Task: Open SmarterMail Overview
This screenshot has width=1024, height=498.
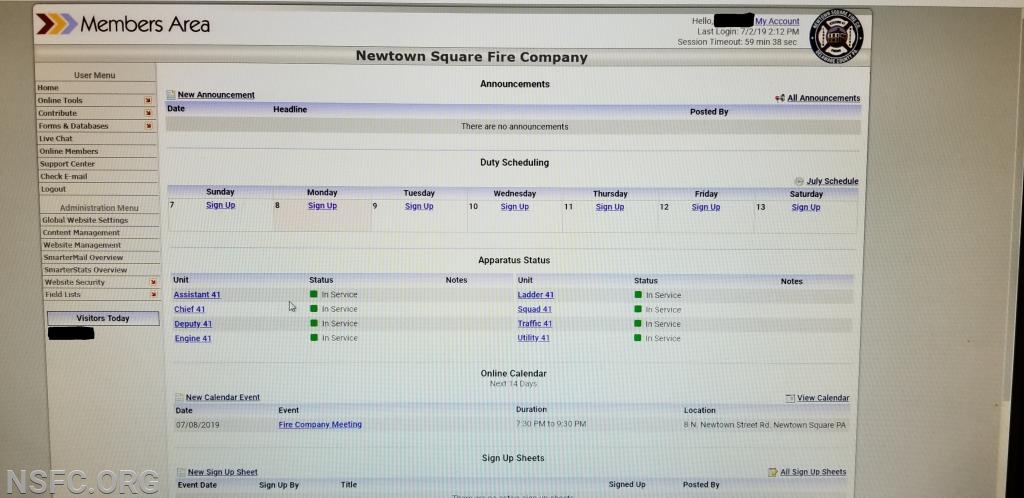Action: coord(83,257)
